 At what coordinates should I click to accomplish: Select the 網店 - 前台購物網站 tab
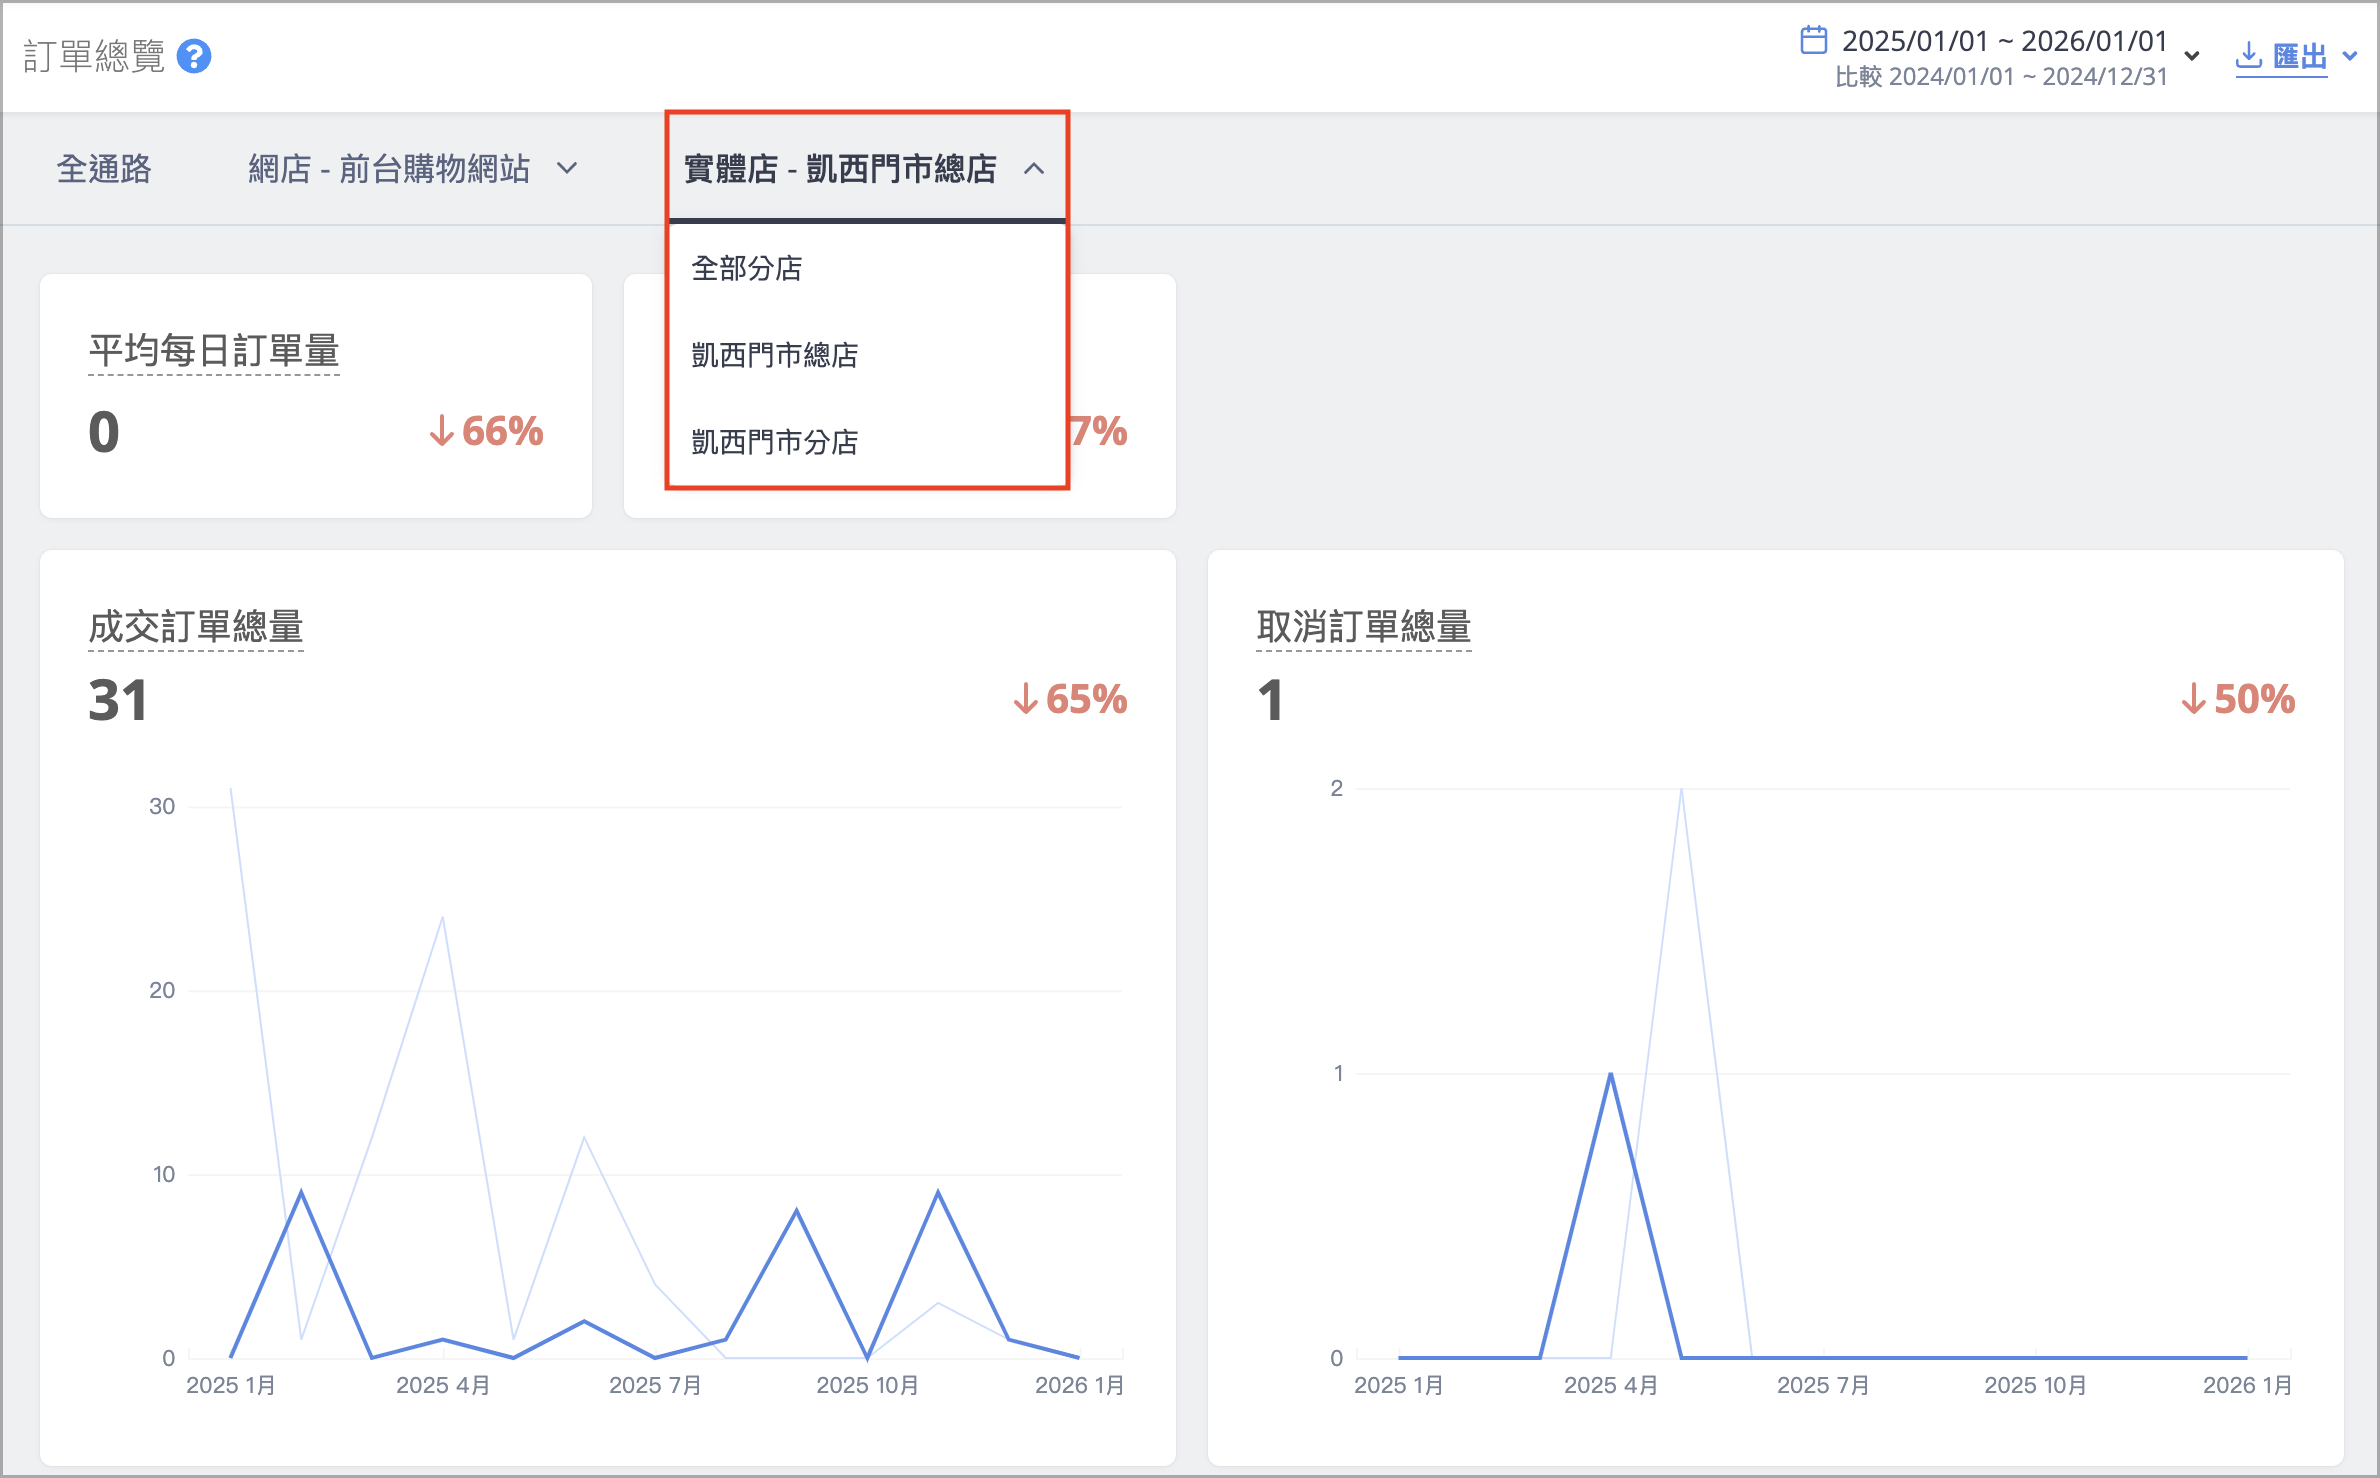pyautogui.click(x=389, y=168)
